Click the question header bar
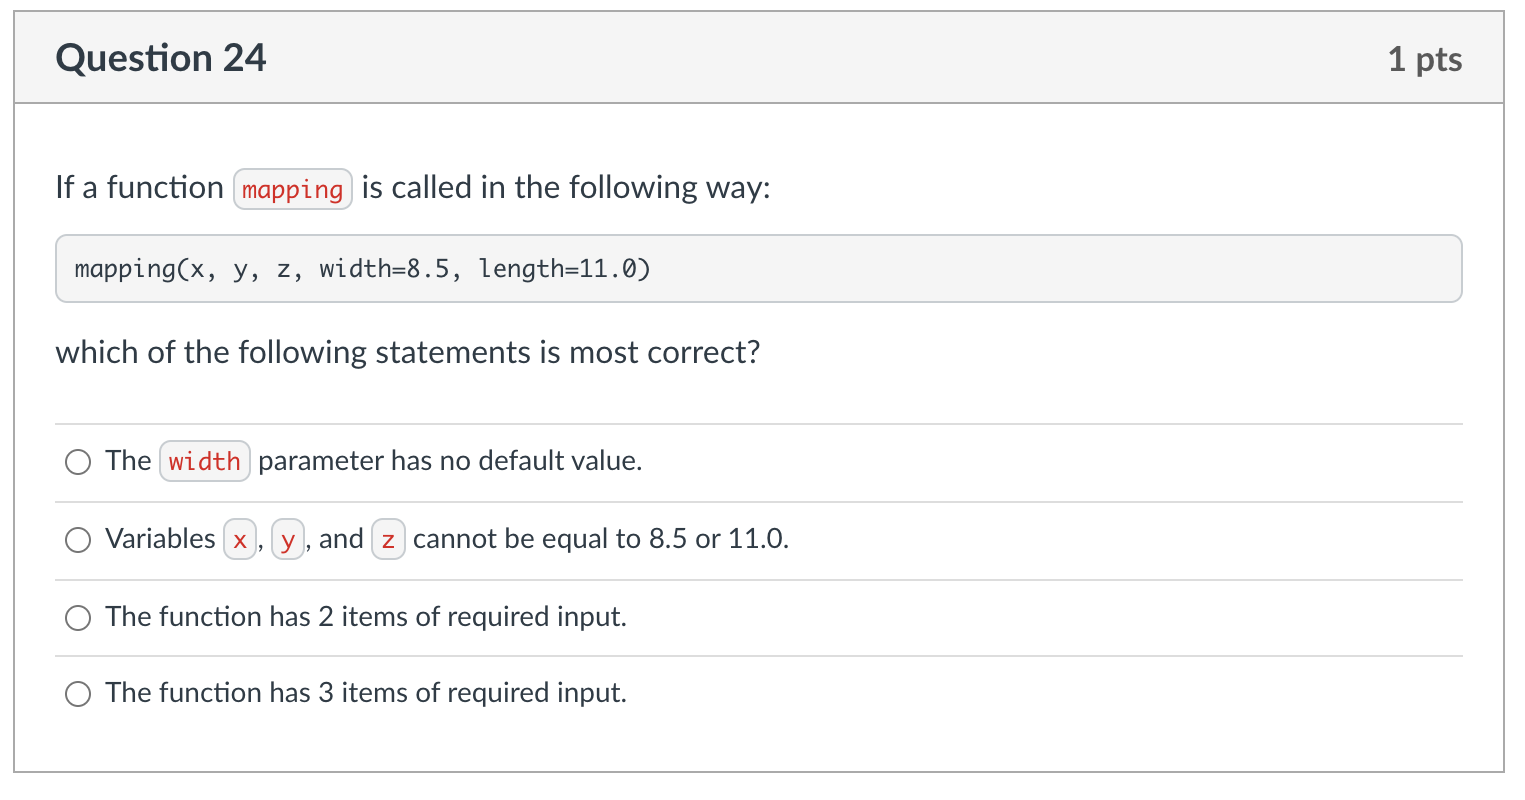Image resolution: width=1525 pixels, height=800 pixels. 760,57
